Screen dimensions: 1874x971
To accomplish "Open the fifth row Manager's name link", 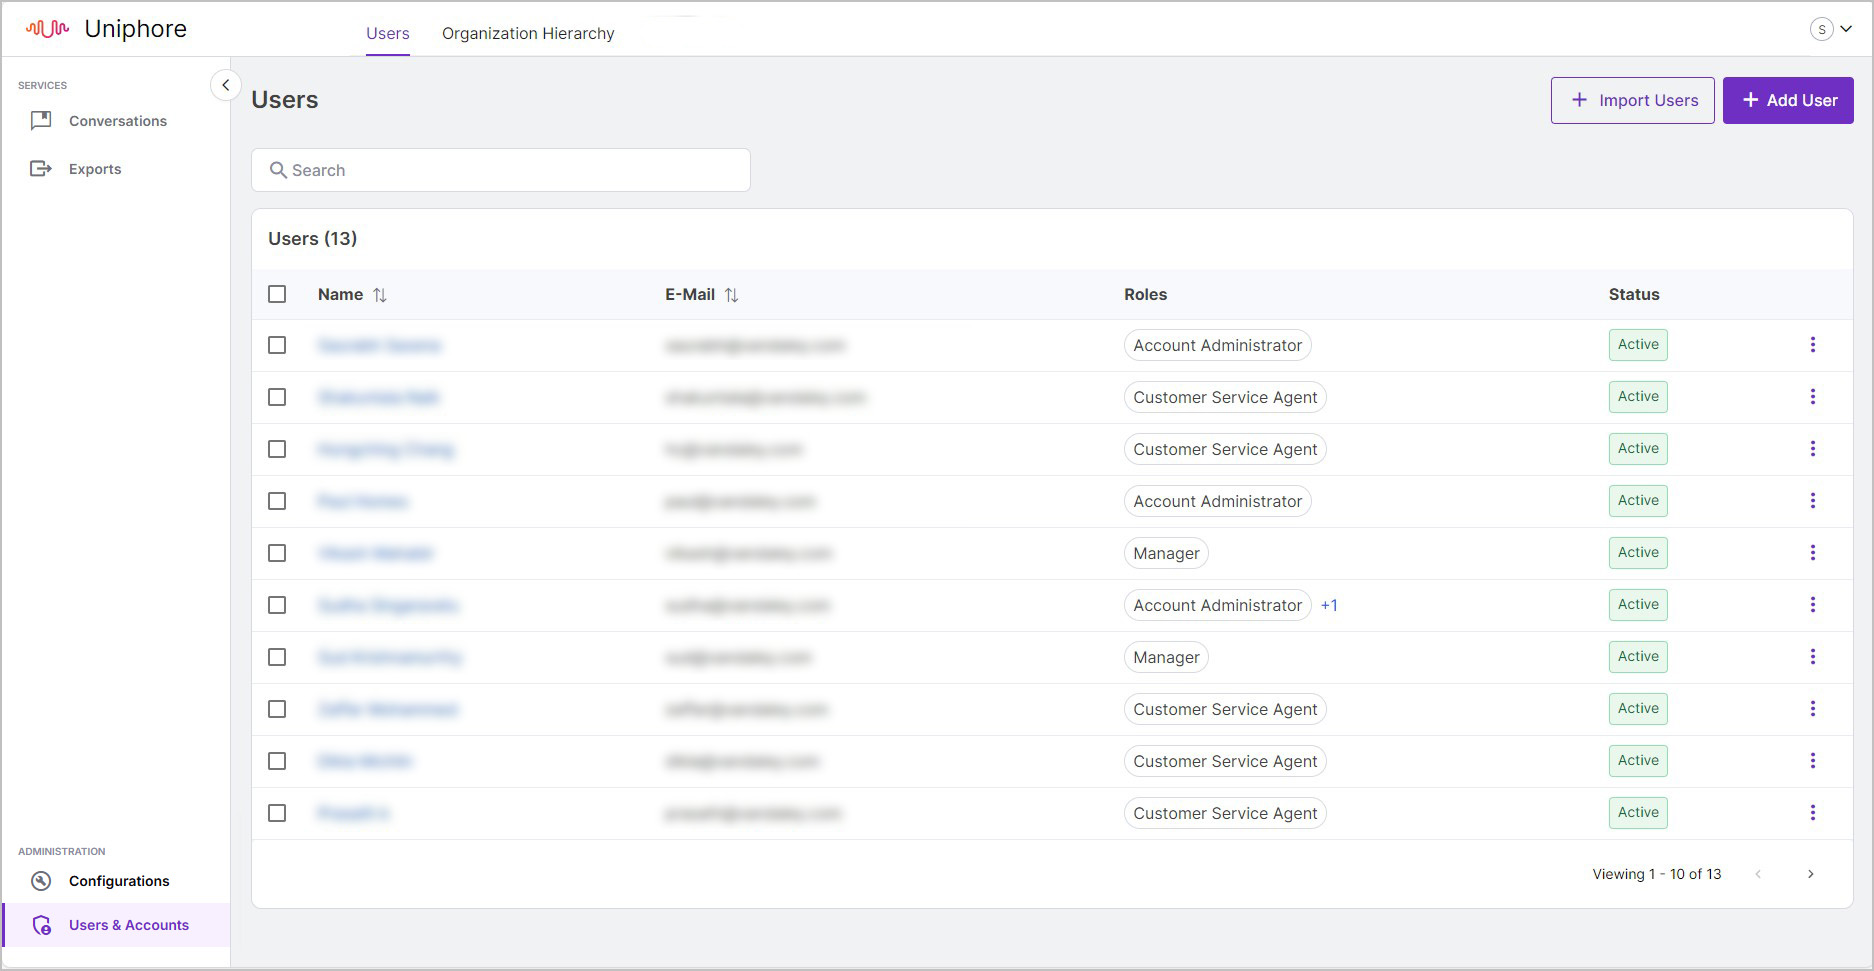I will click(375, 553).
